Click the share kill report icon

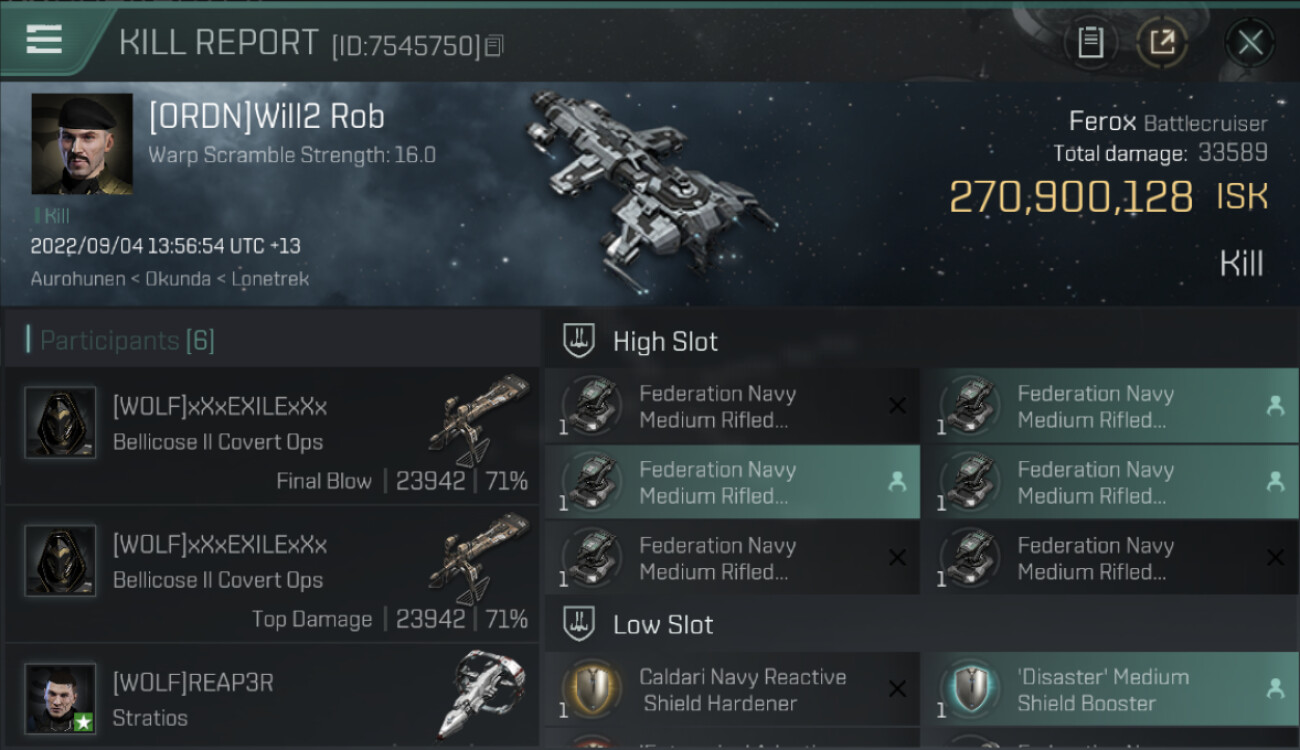point(1161,43)
